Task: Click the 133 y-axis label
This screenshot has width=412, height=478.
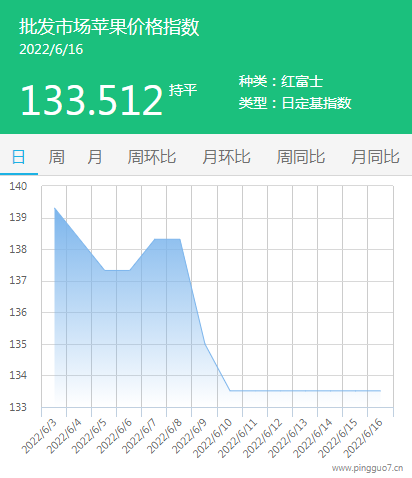Action: pos(18,407)
